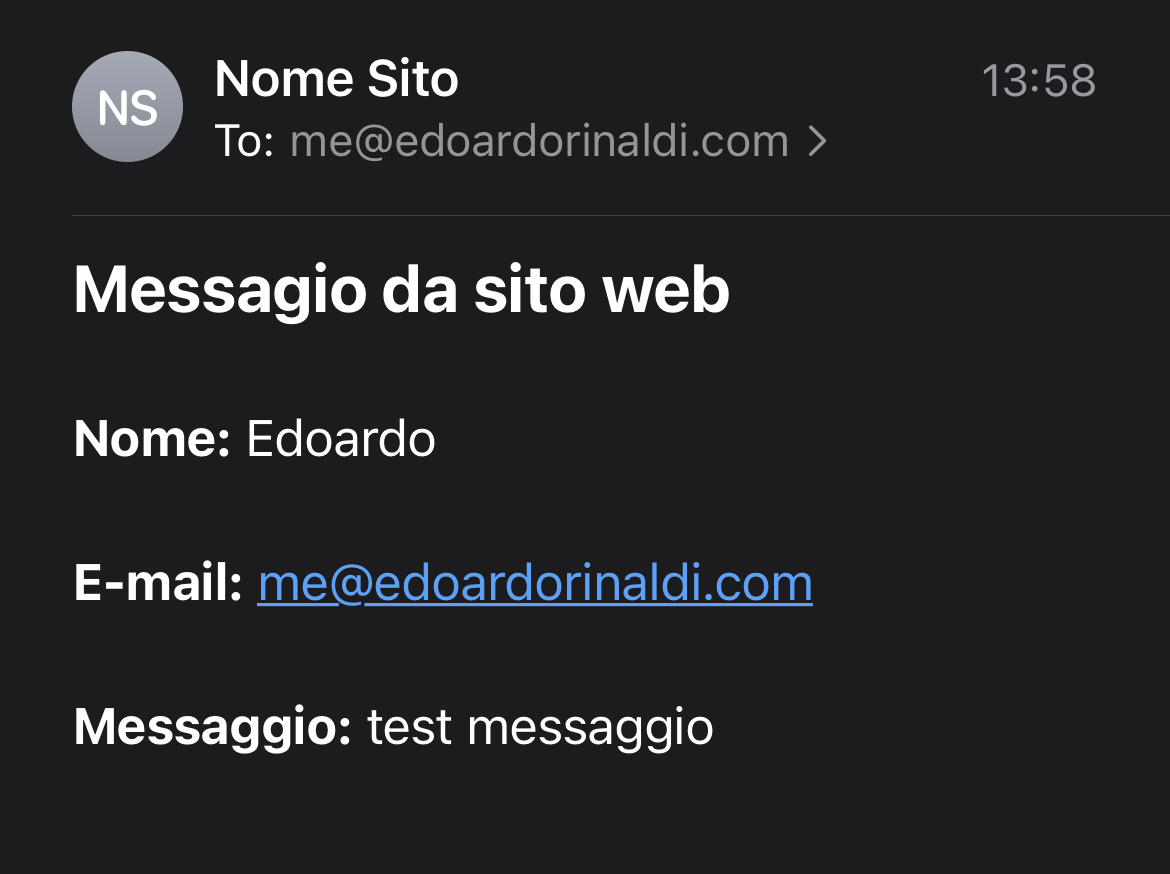Click the word "test" in the message
1170x874 pixels.
(x=410, y=727)
